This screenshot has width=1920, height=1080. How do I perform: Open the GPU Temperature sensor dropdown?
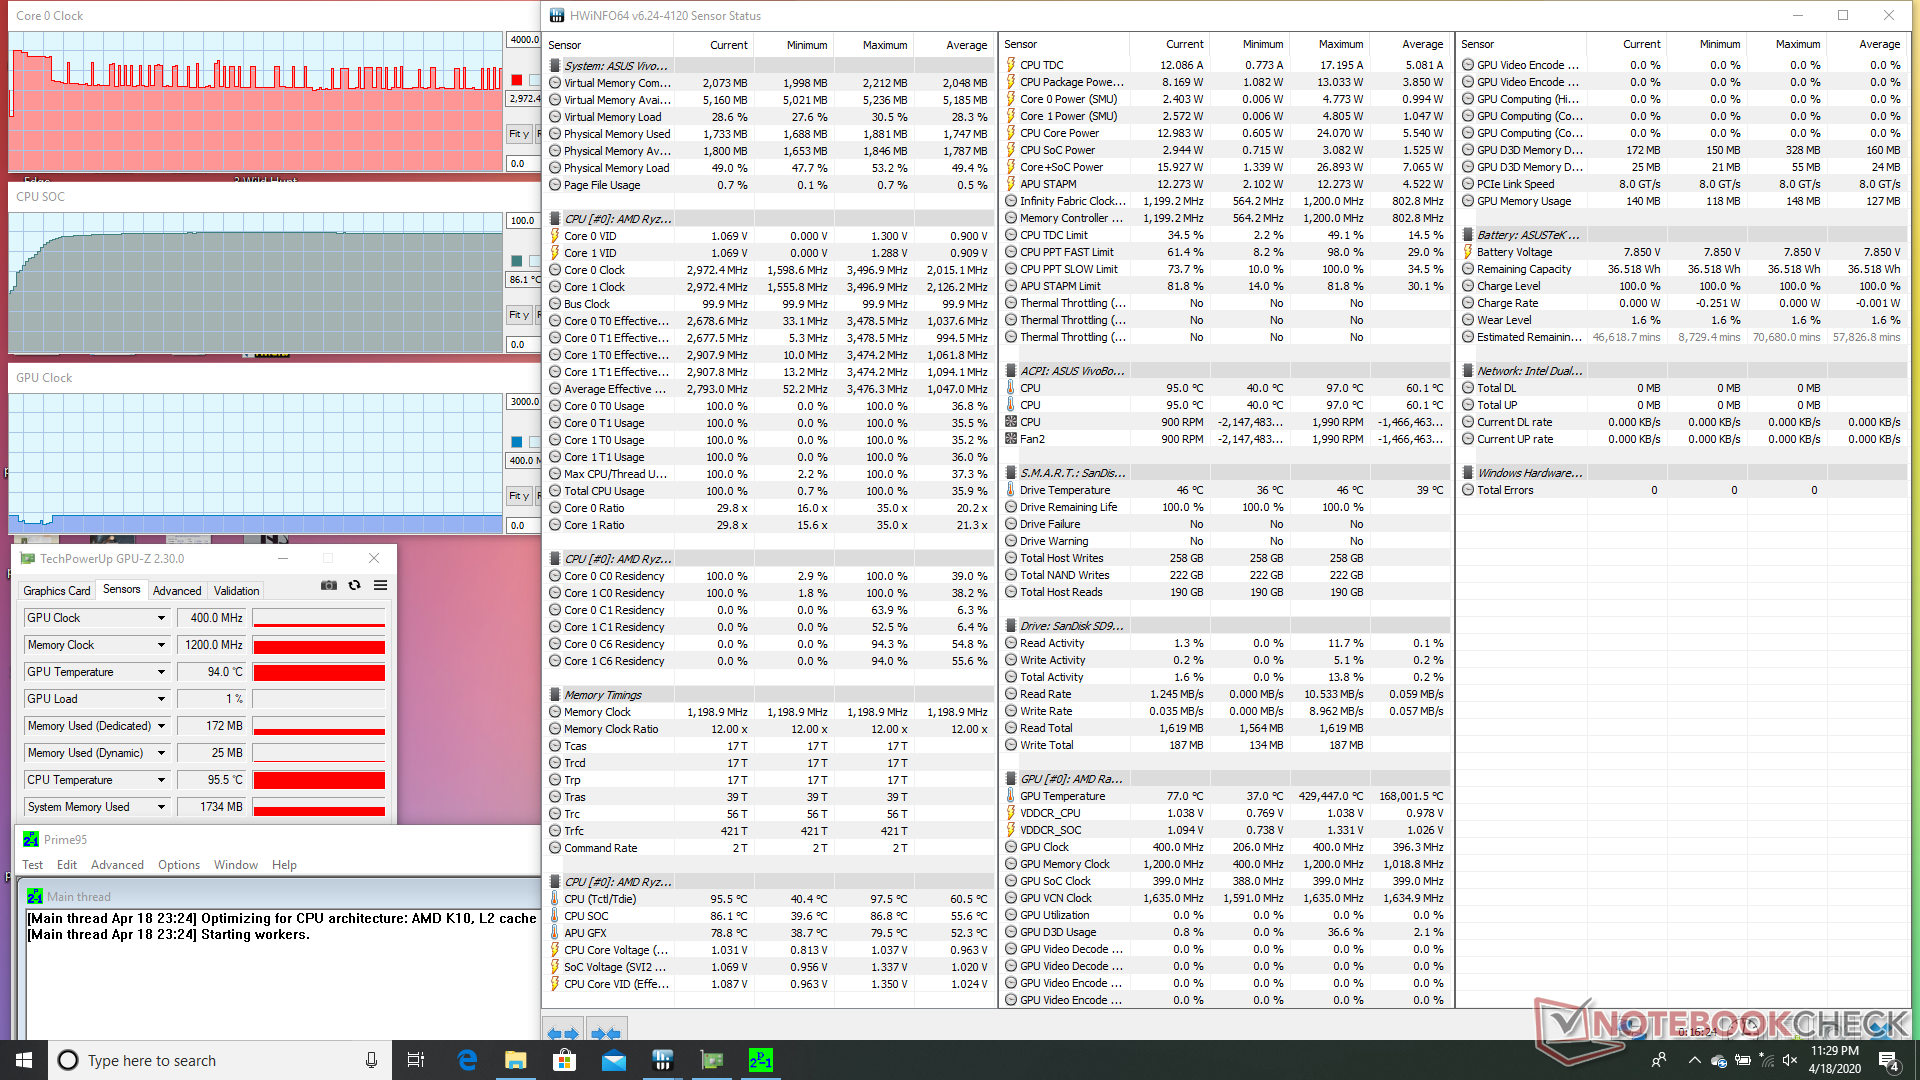161,672
